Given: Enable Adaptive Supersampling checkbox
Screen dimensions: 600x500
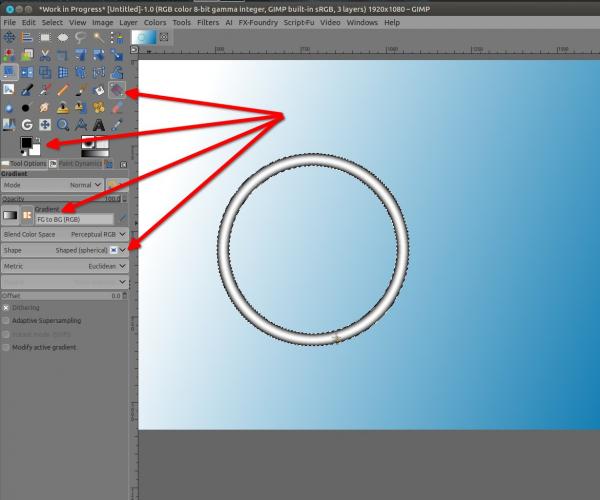Looking at the screenshot, I should (6, 321).
